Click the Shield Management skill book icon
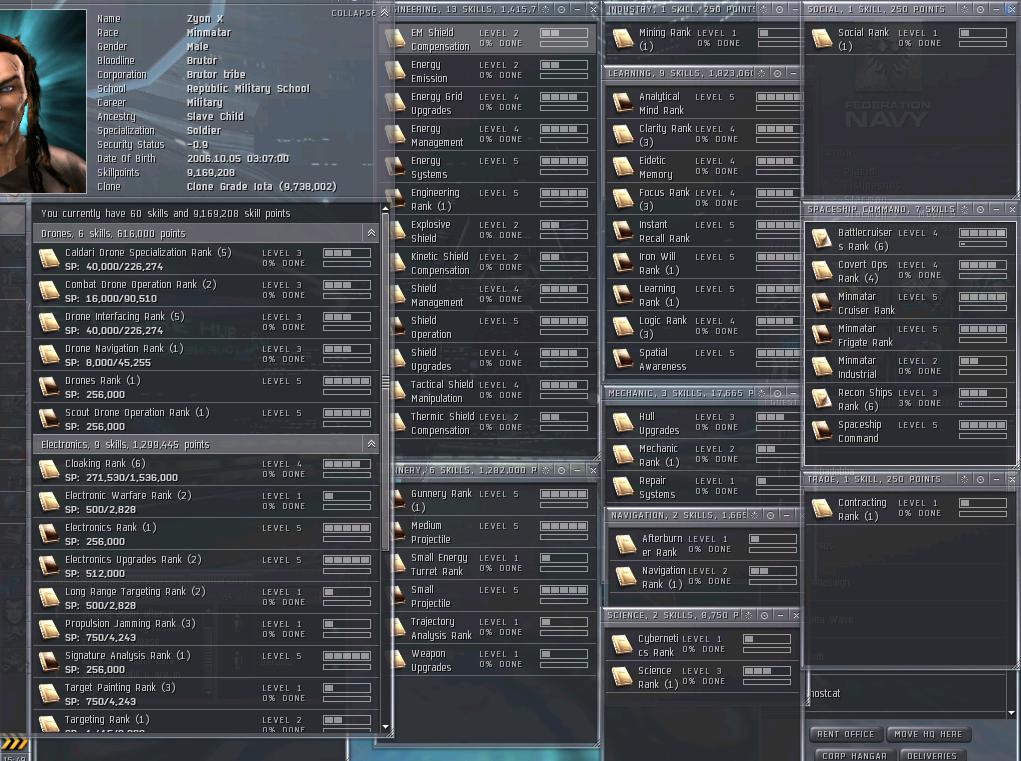 point(395,295)
